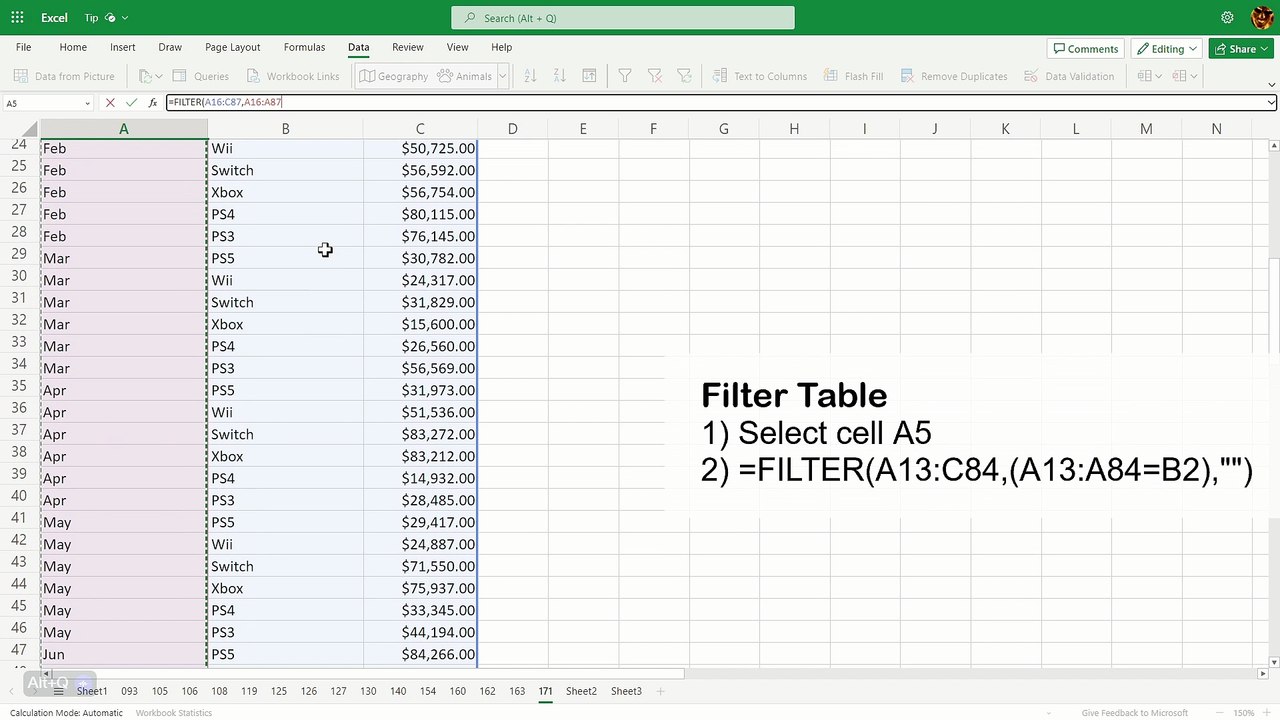
Task: Click the Reapply filter icon
Action: [x=685, y=76]
